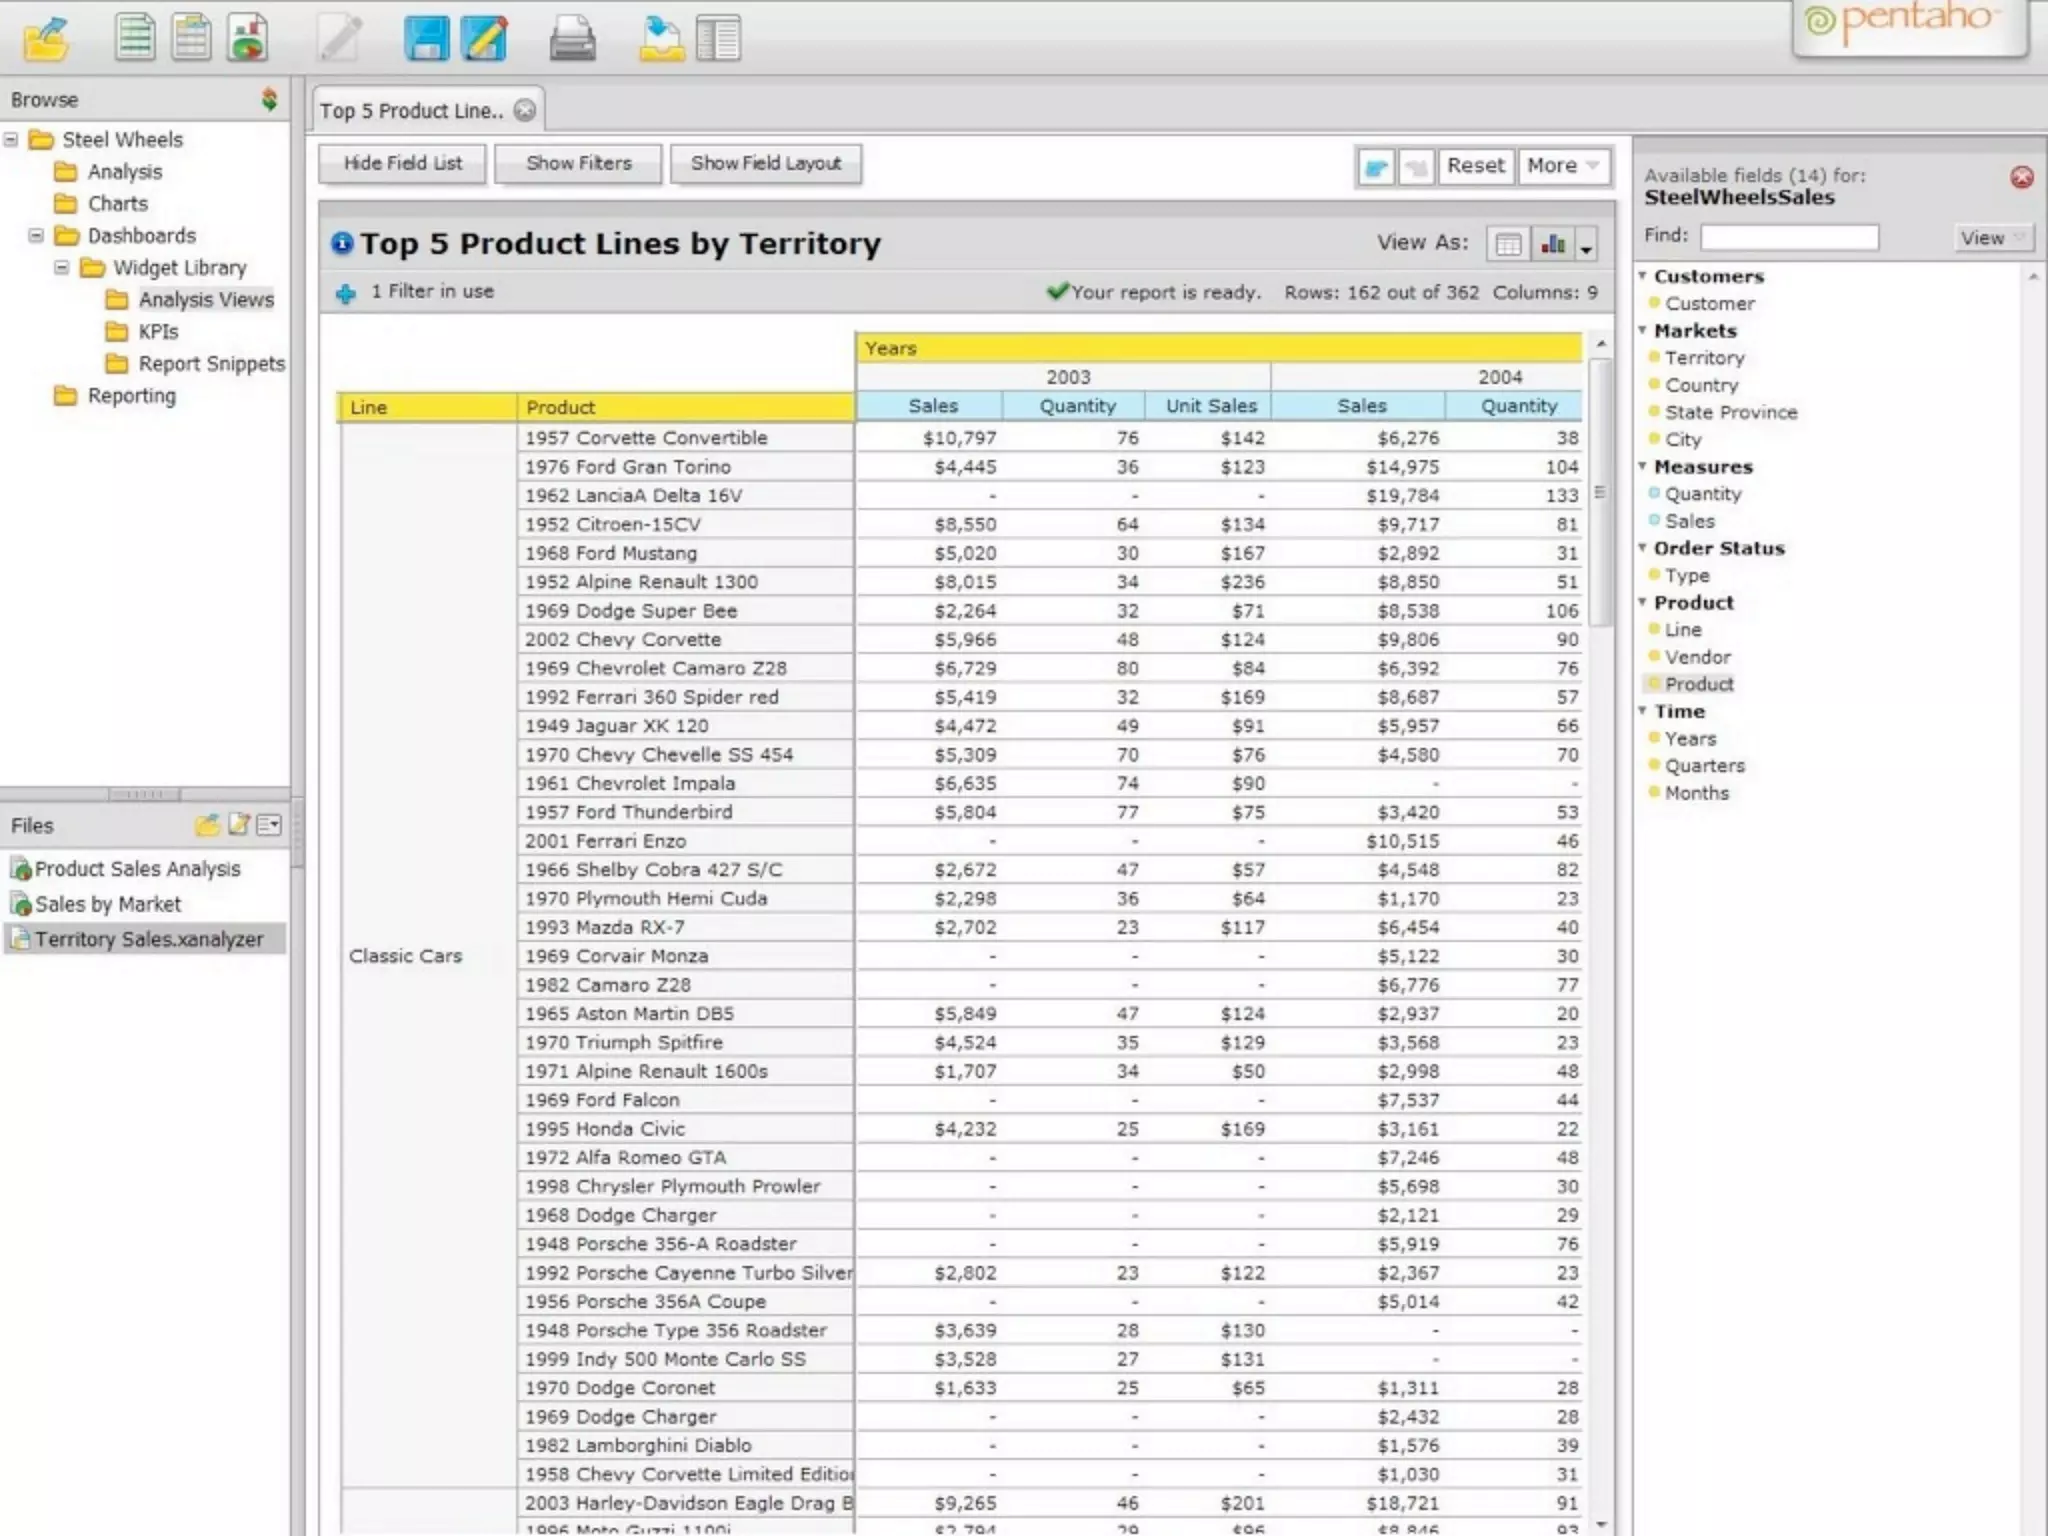Click the Show Filters button
This screenshot has width=2048, height=1536.
578,163
